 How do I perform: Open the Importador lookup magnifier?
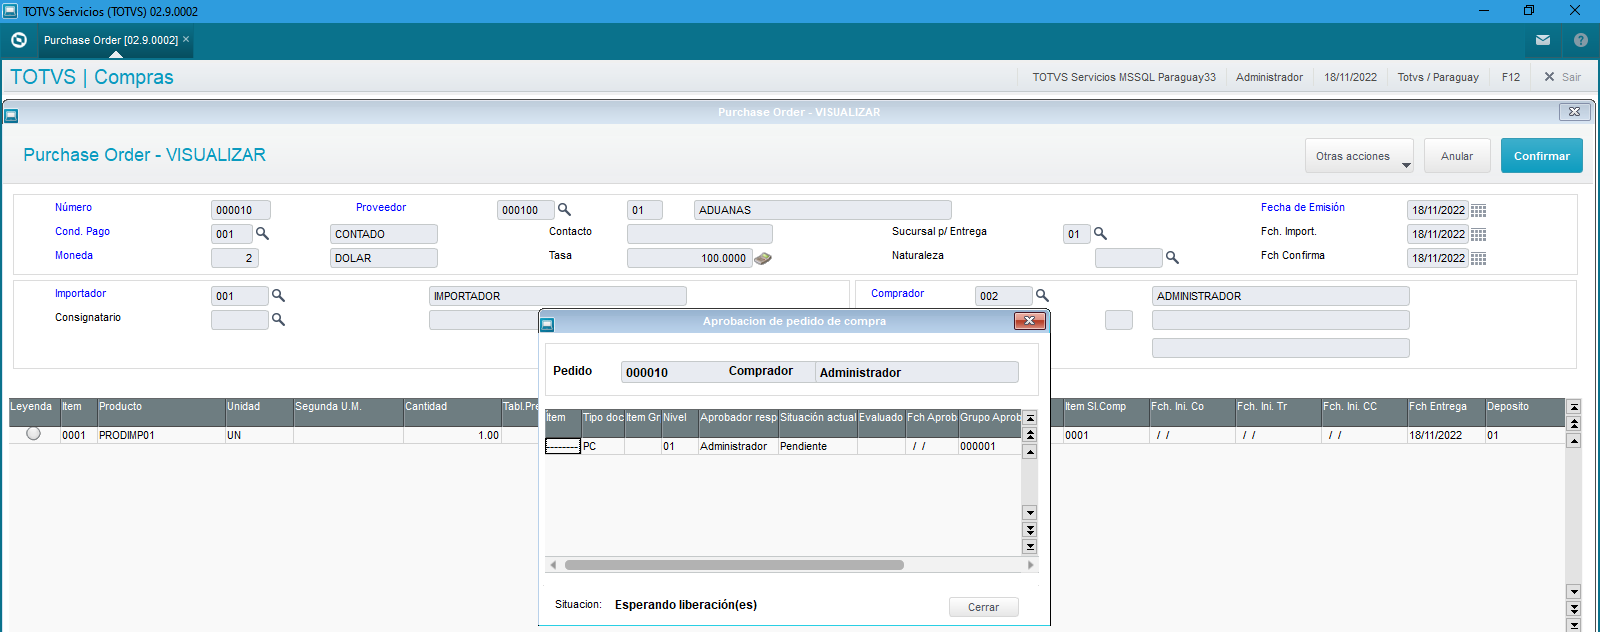point(278,296)
